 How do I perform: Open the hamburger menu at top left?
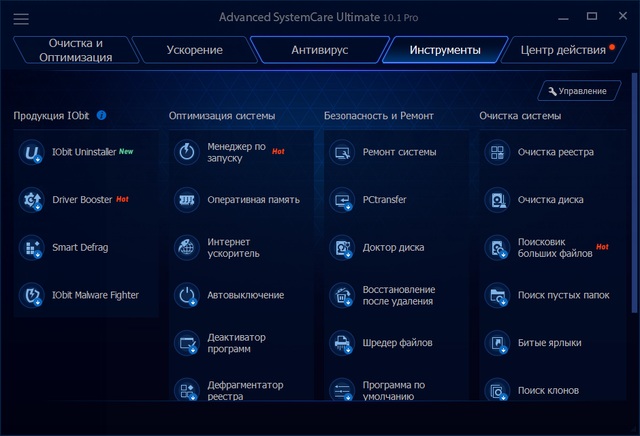pos(21,19)
